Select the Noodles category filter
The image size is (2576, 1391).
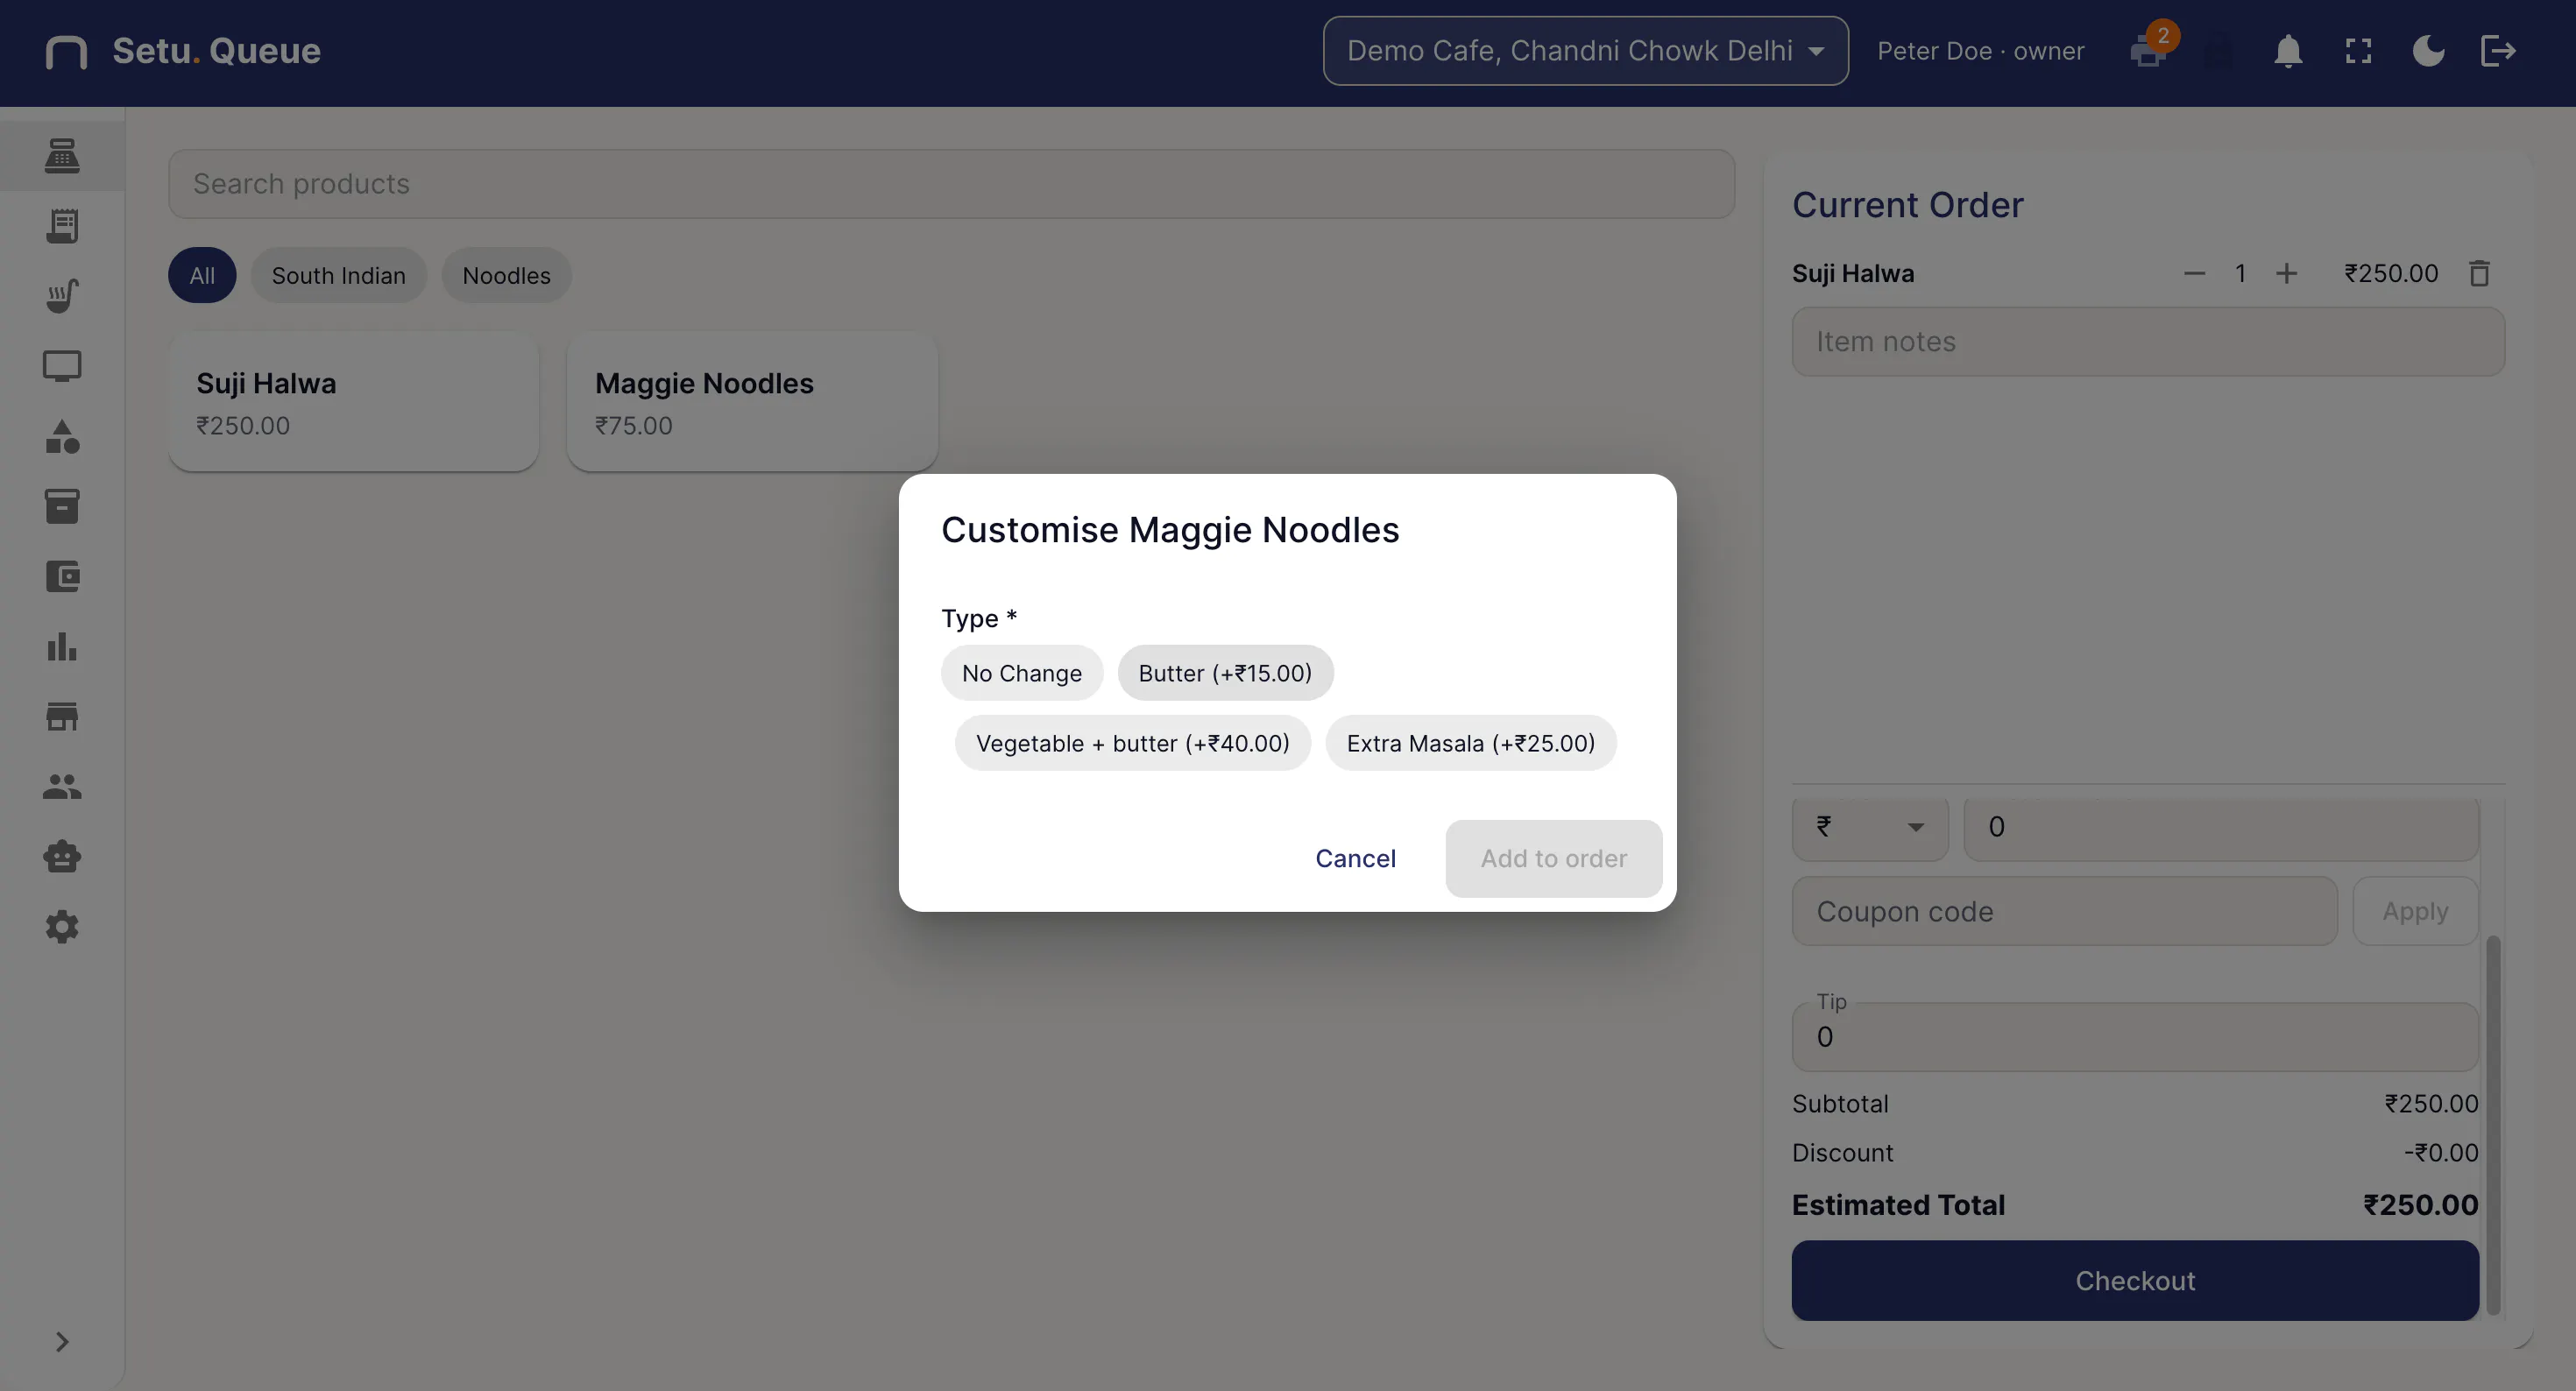(506, 275)
